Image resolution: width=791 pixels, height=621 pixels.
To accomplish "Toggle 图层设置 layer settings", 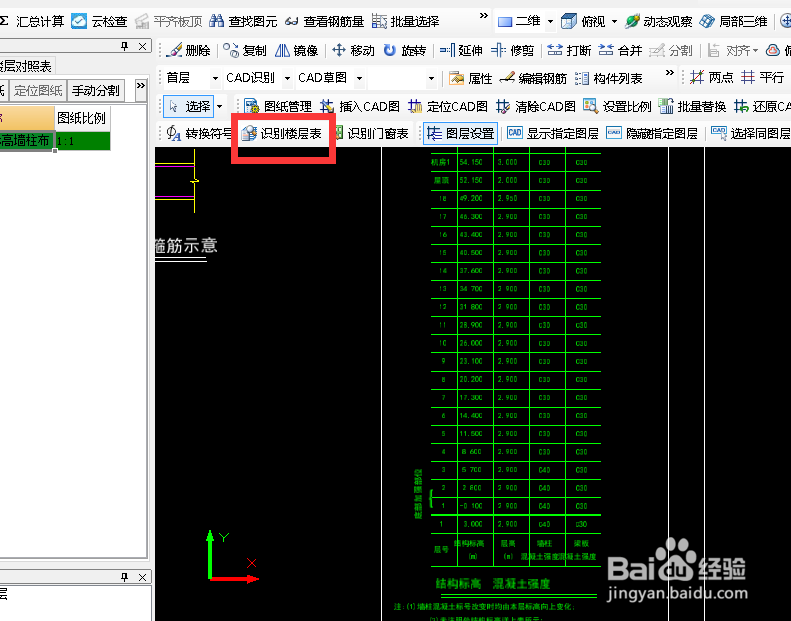I will coord(461,134).
